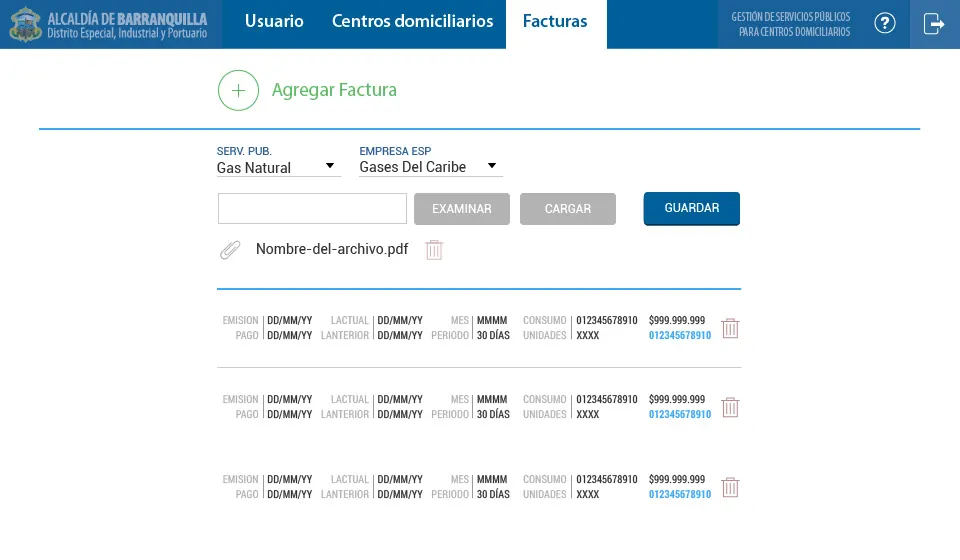Click the CARGAR button

click(x=568, y=209)
